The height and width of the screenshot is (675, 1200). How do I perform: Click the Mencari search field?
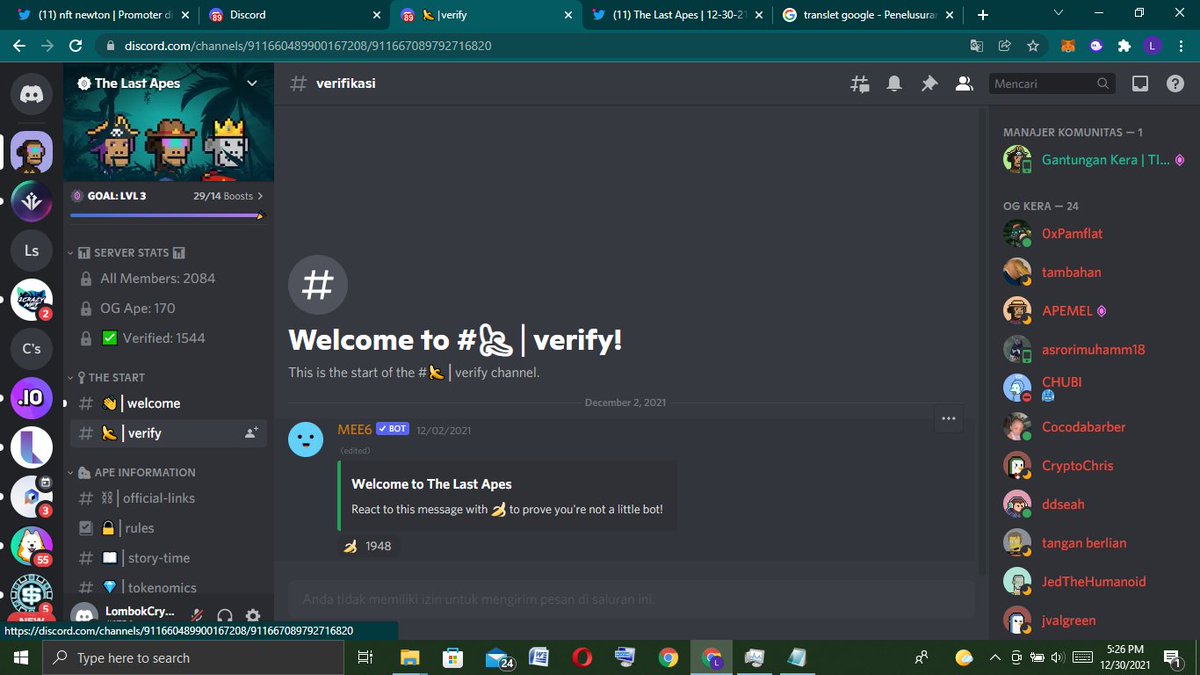[1052, 84]
